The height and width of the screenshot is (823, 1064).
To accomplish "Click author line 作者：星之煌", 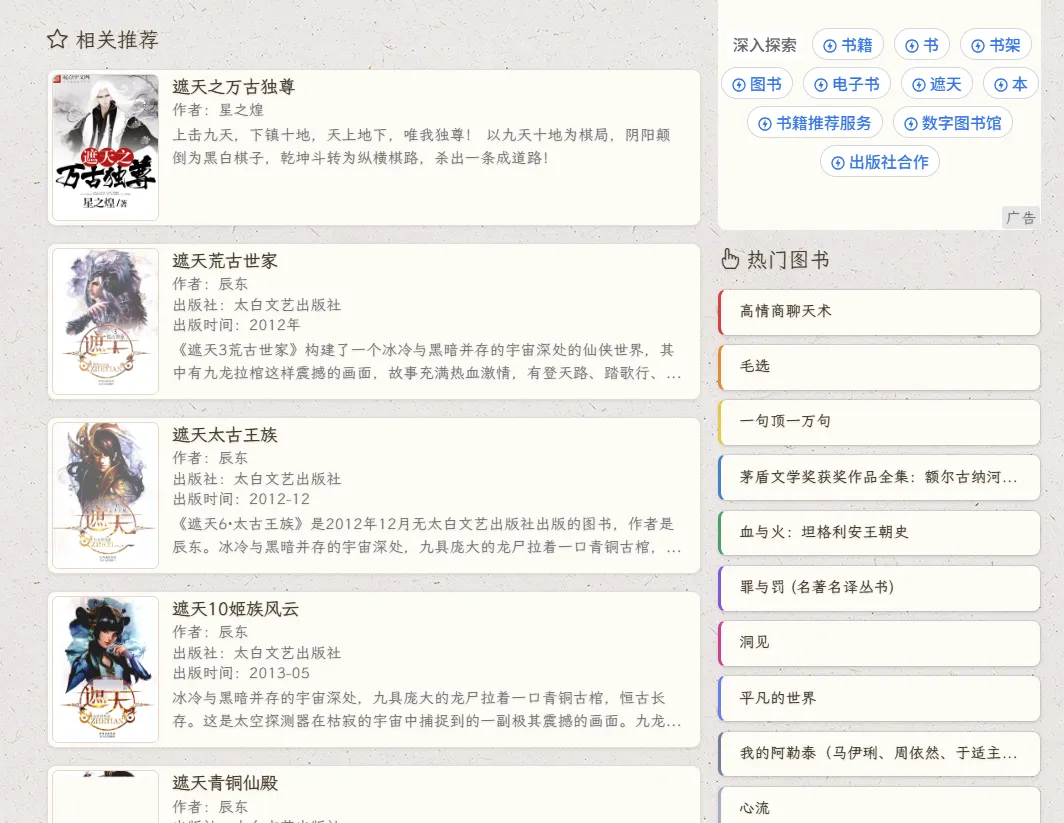I will [218, 110].
